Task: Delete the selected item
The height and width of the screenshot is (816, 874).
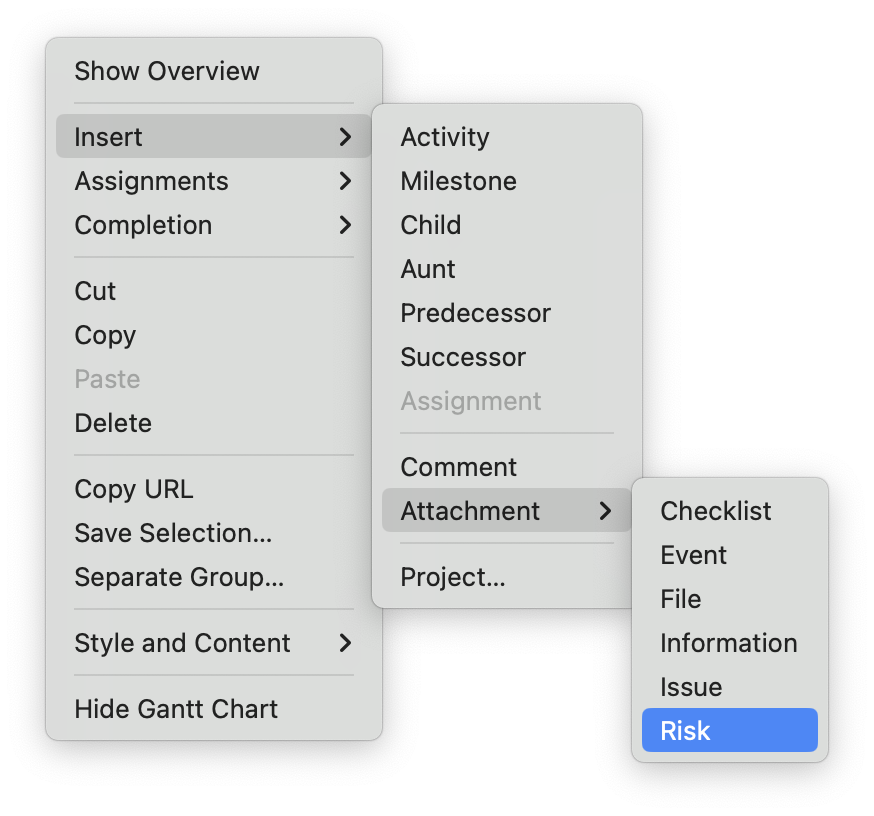Action: coord(113,423)
